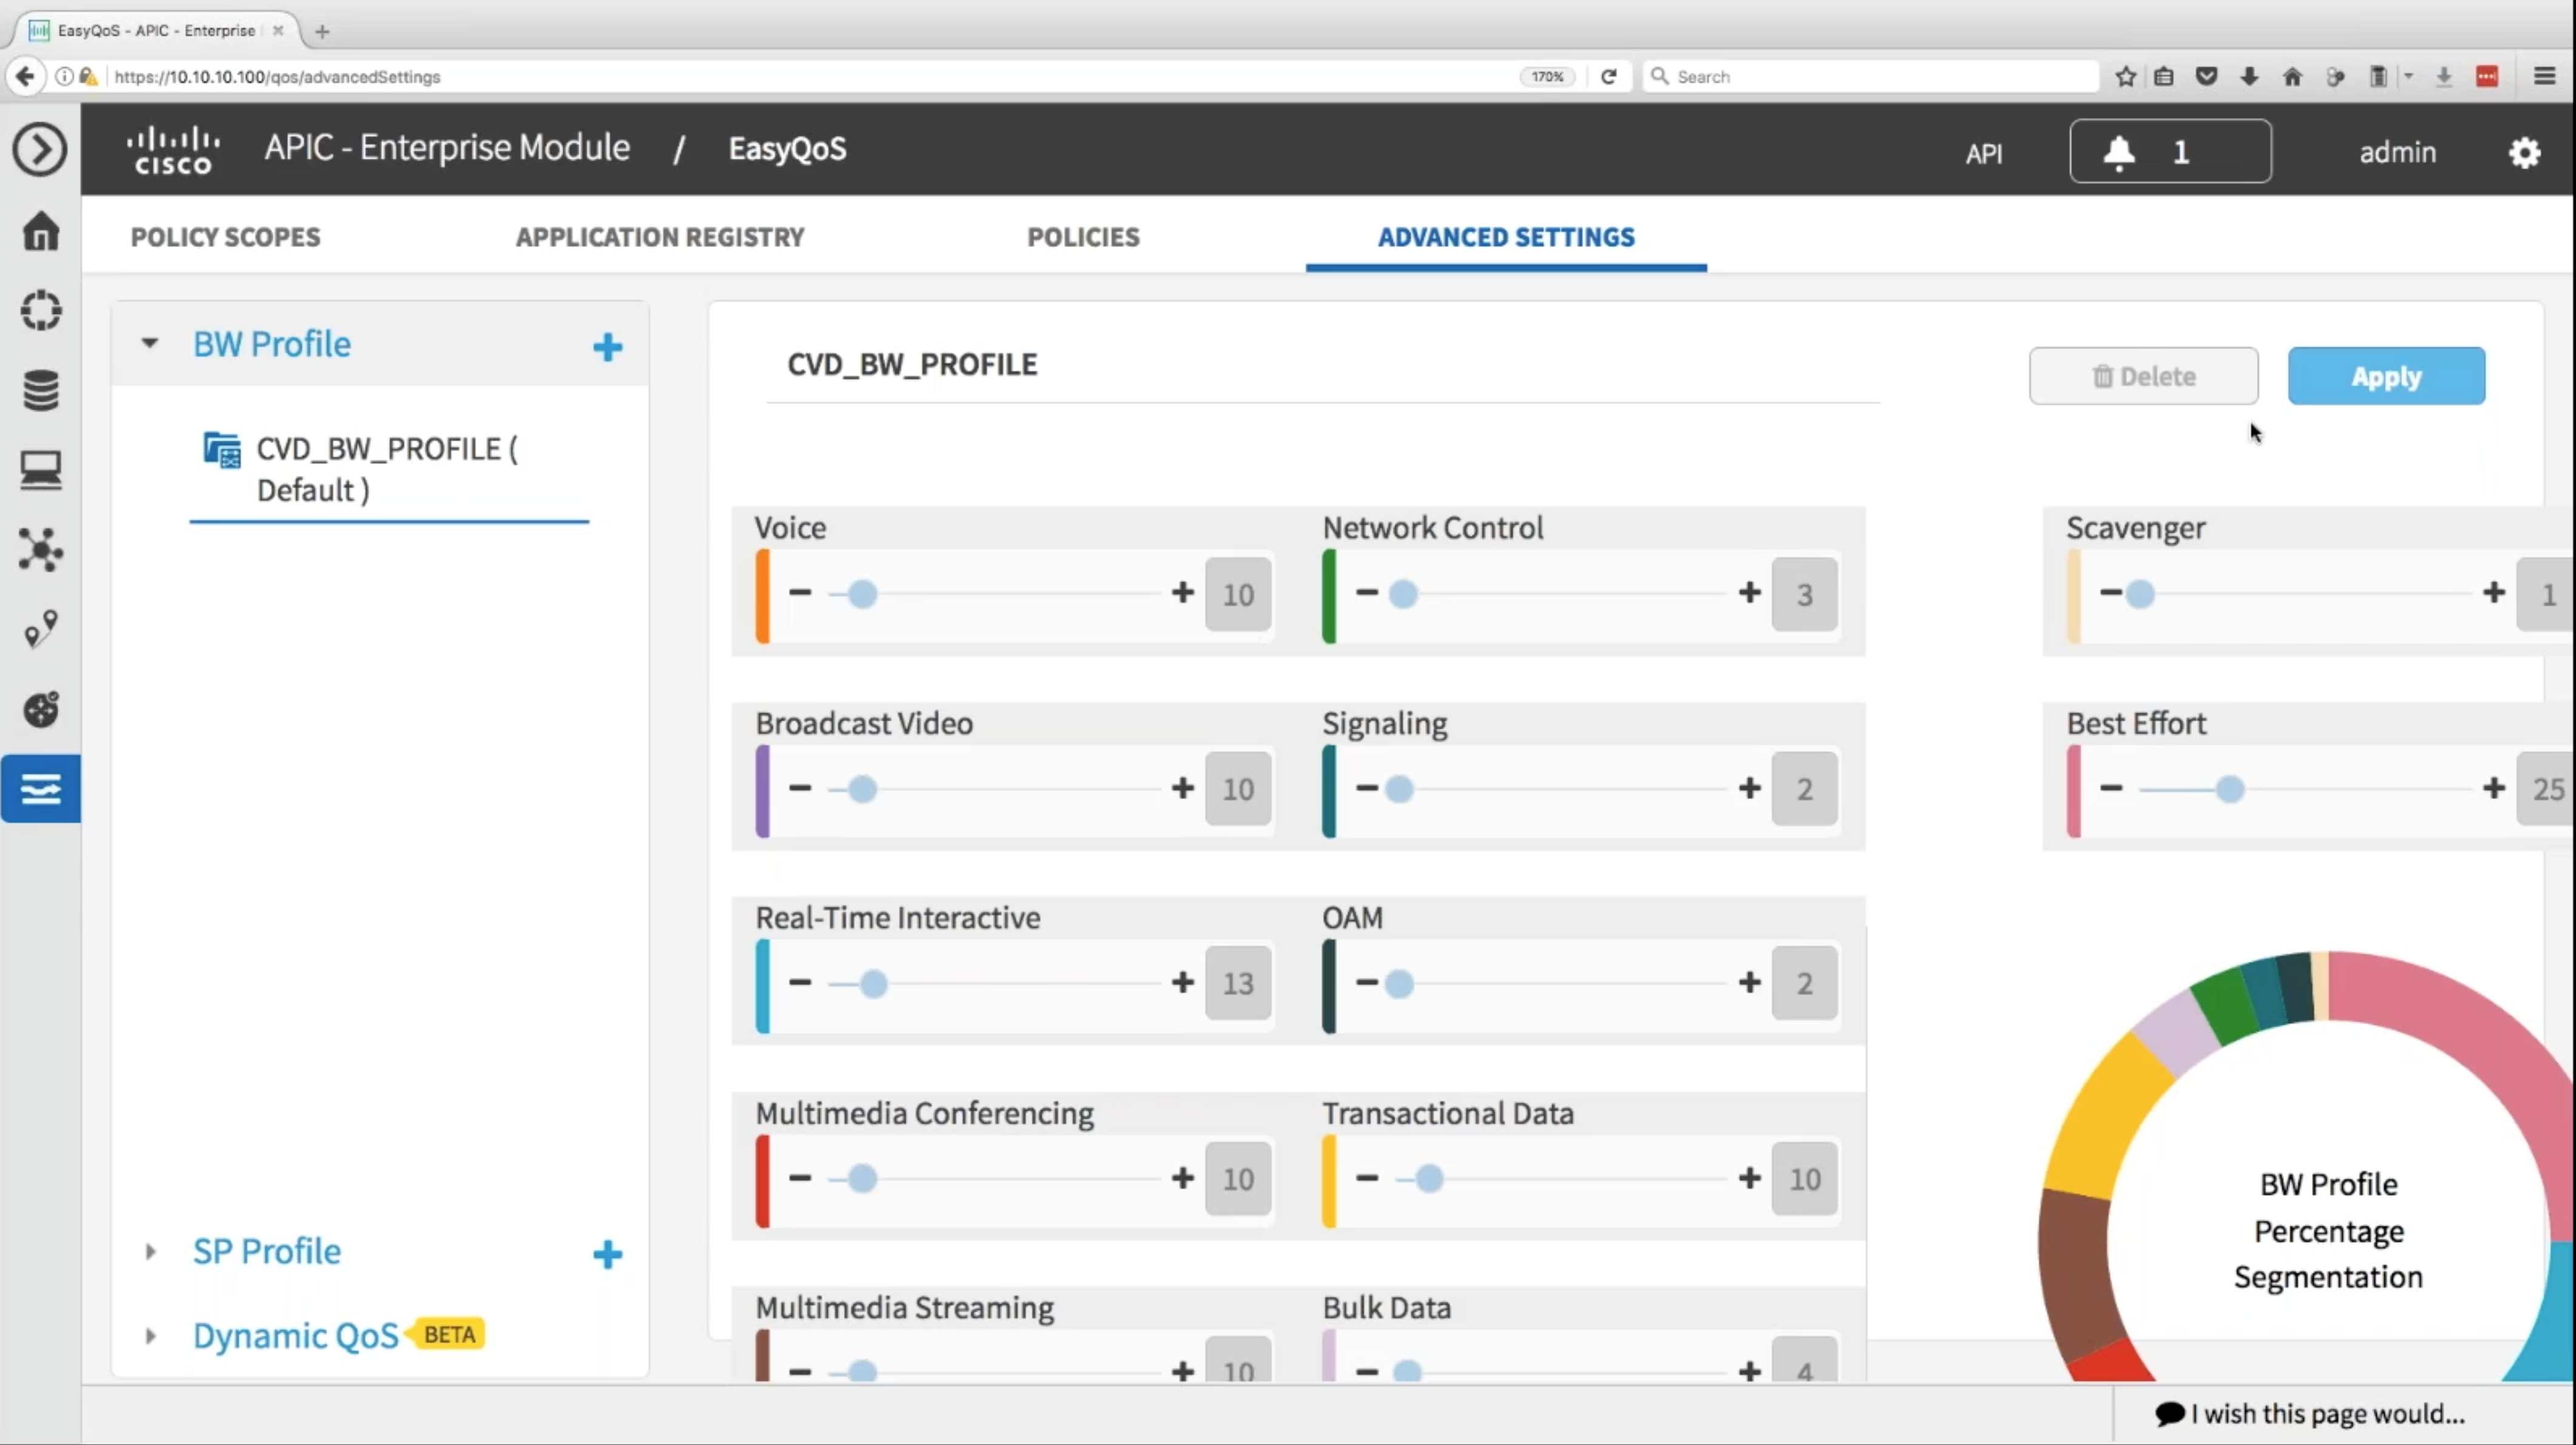Add new SP Profile with plus icon
Image resolution: width=2576 pixels, height=1445 pixels.
[607, 1254]
